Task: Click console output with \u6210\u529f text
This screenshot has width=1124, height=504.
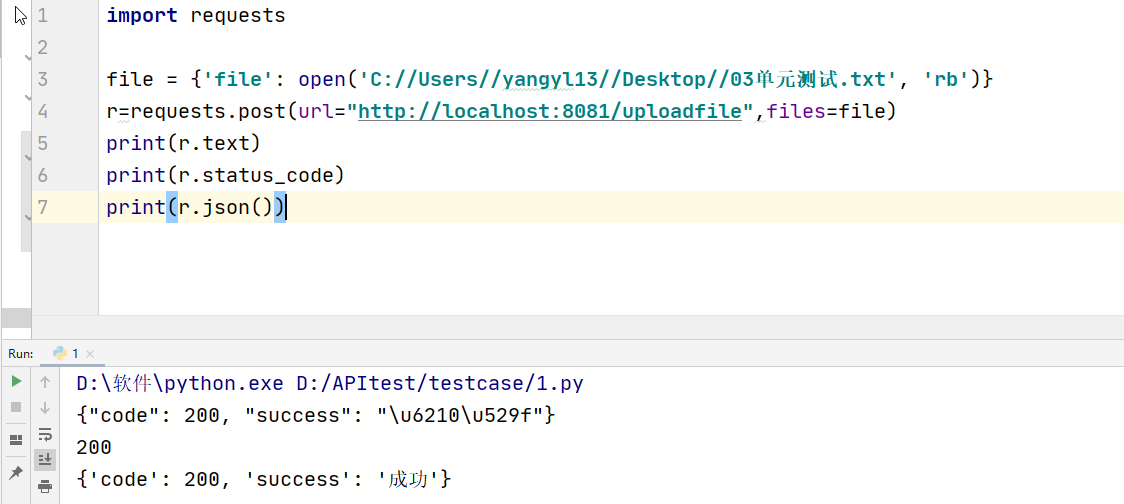Action: (316, 415)
